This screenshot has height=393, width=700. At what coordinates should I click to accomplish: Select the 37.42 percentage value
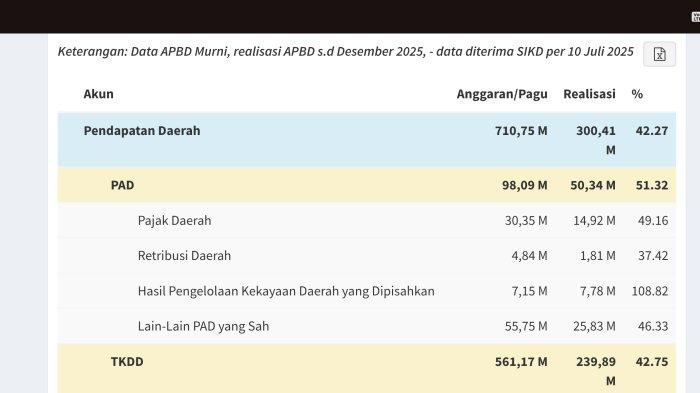tap(653, 255)
